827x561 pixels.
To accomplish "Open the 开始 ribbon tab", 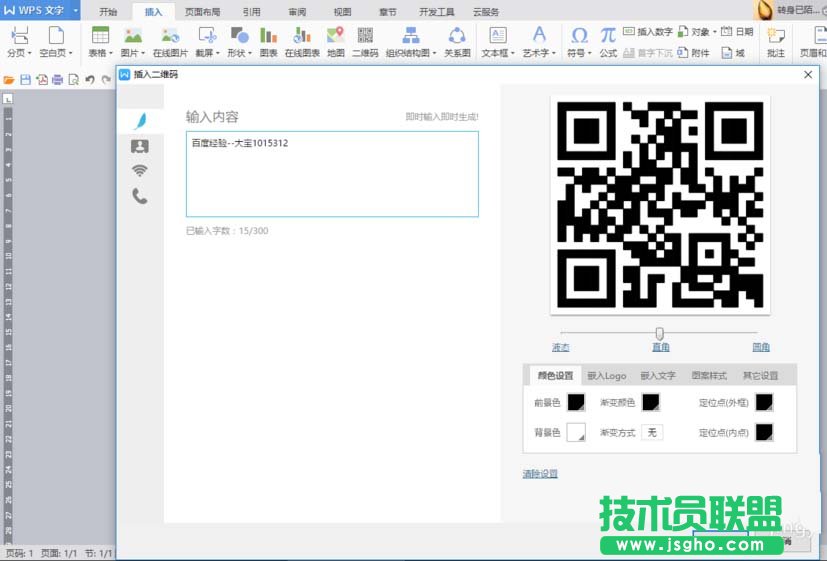I will click(x=108, y=12).
